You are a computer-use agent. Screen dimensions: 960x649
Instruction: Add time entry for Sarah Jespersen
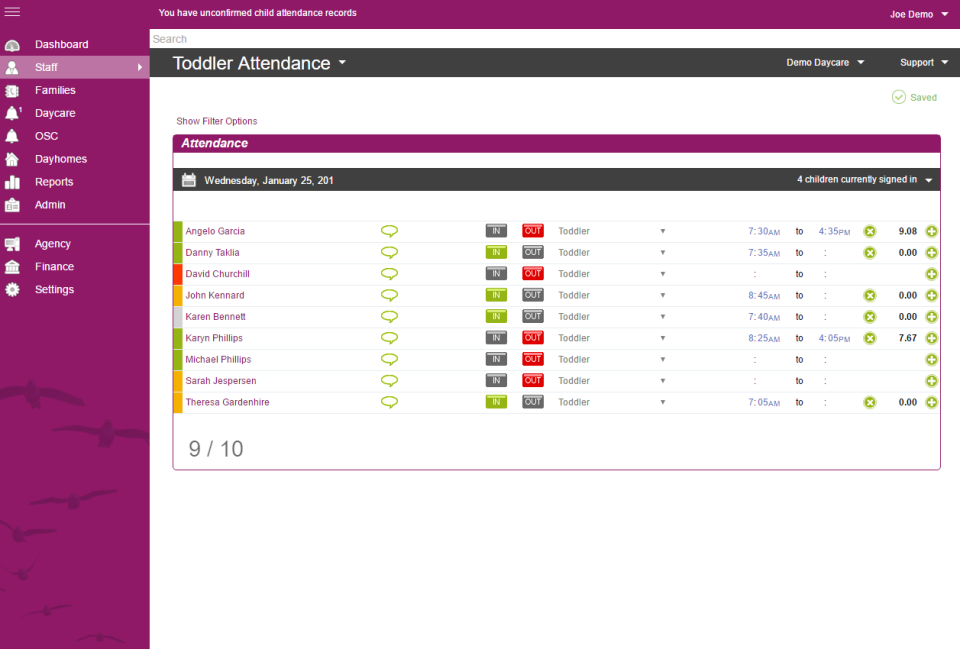point(931,381)
